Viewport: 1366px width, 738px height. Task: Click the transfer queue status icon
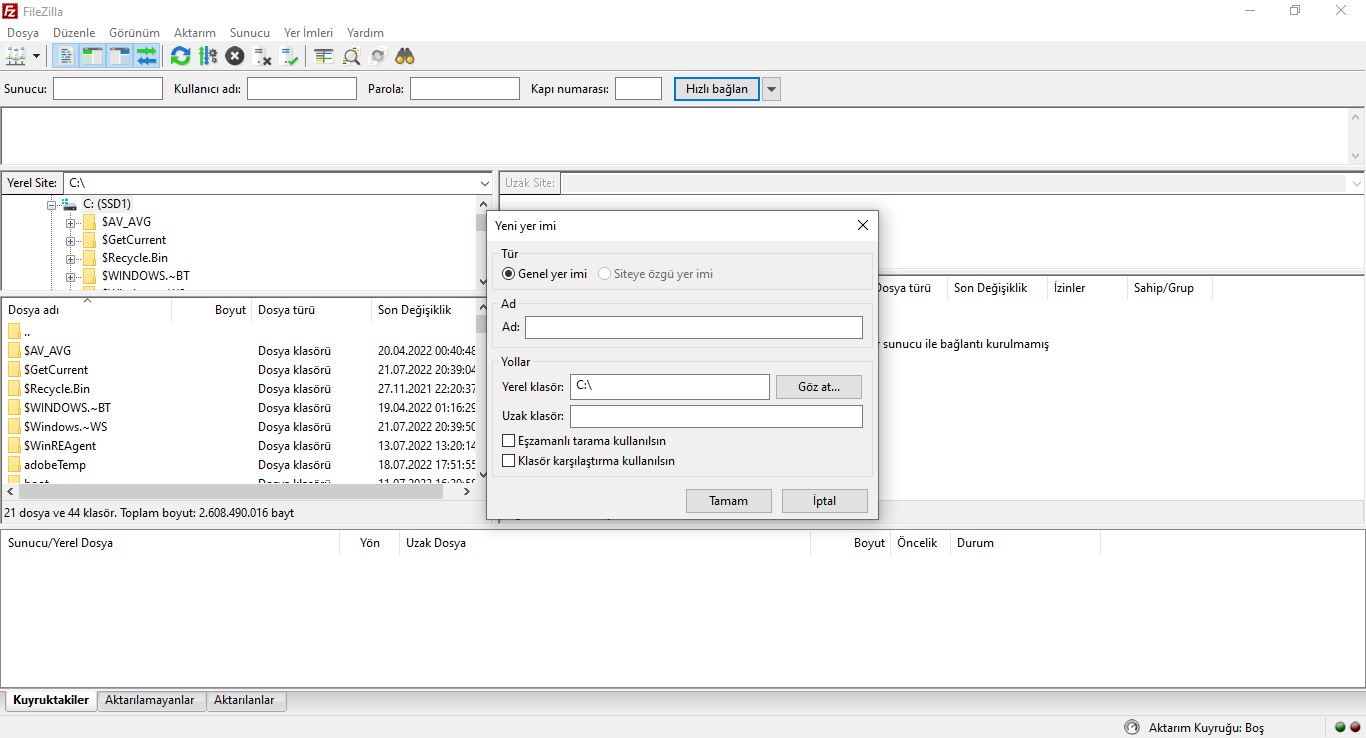tap(1132, 727)
